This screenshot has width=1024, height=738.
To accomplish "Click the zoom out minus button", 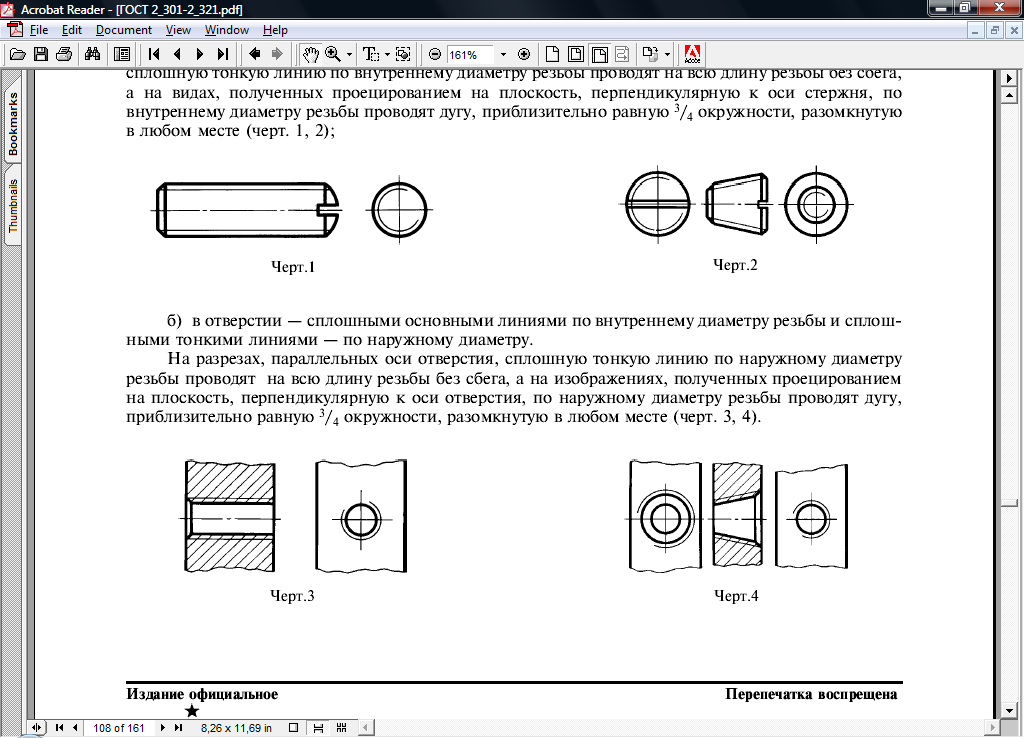I will 435,54.
